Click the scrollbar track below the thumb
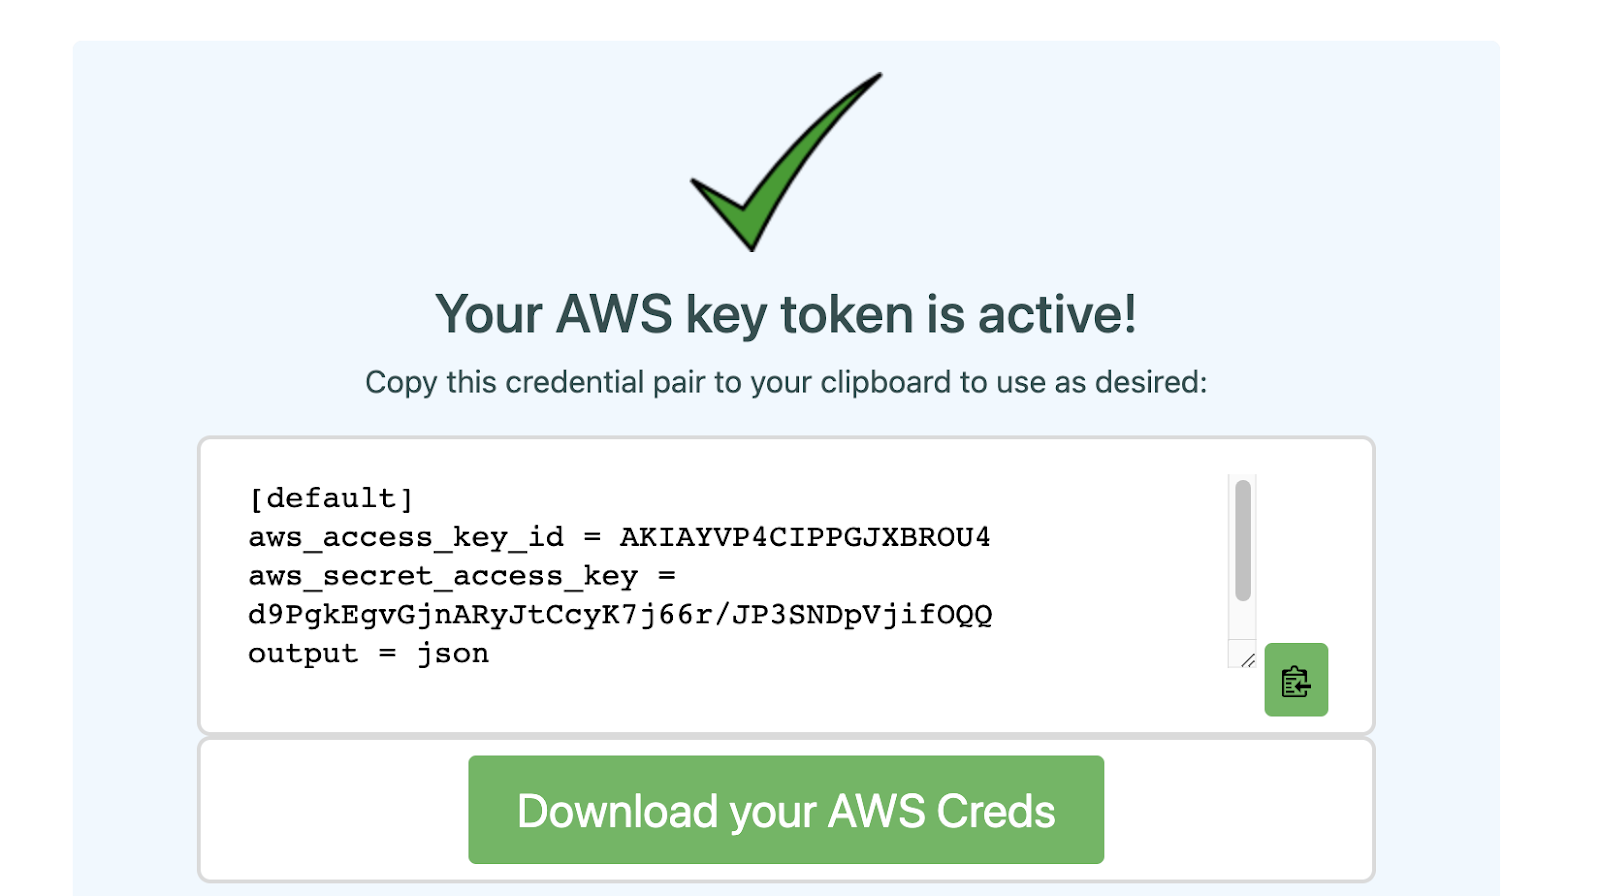This screenshot has width=1600, height=896. 1243,620
